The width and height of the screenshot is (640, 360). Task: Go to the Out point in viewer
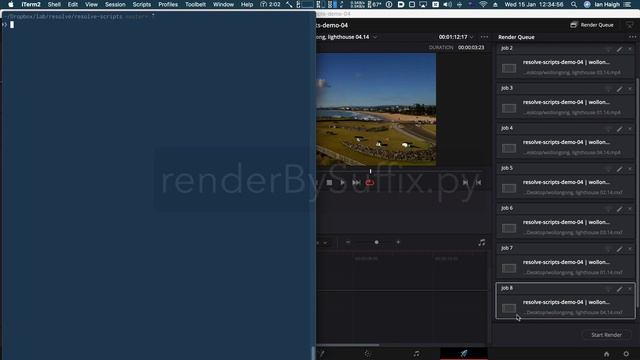[x=478, y=182]
